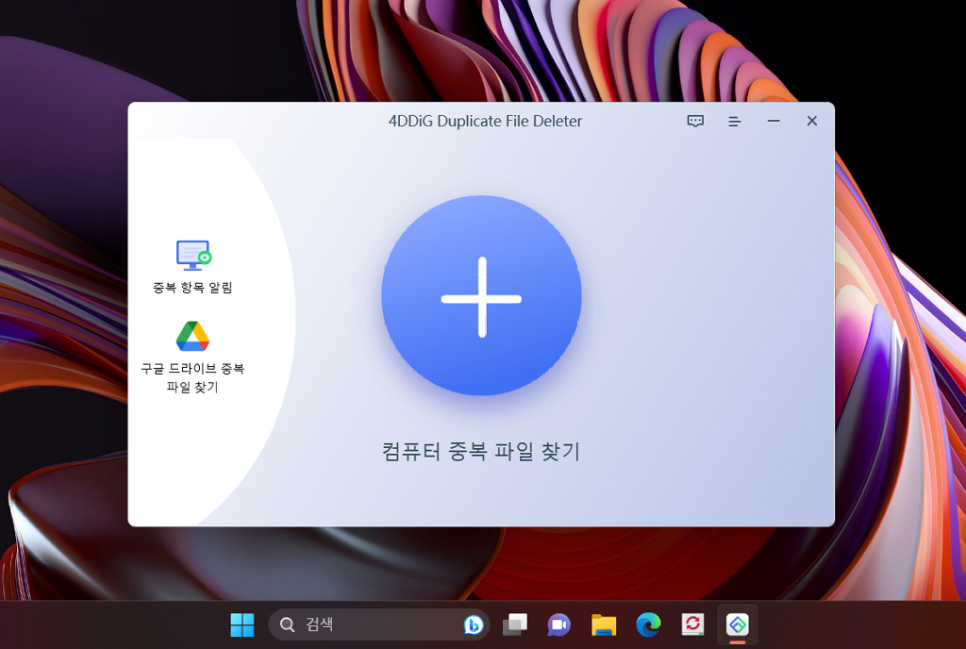This screenshot has width=966, height=649.
Task: Launch the Teams chat taskbar icon
Action: [559, 624]
